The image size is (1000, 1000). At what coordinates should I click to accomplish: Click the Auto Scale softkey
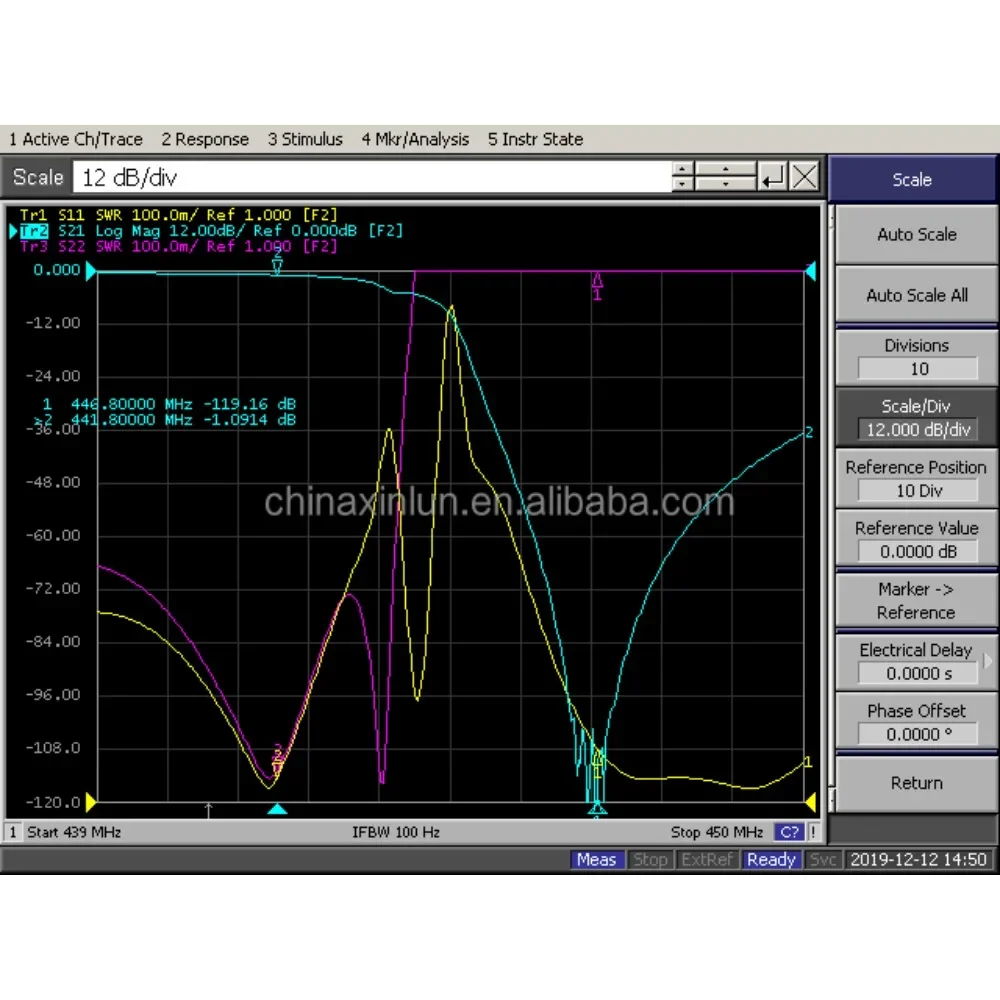(916, 235)
